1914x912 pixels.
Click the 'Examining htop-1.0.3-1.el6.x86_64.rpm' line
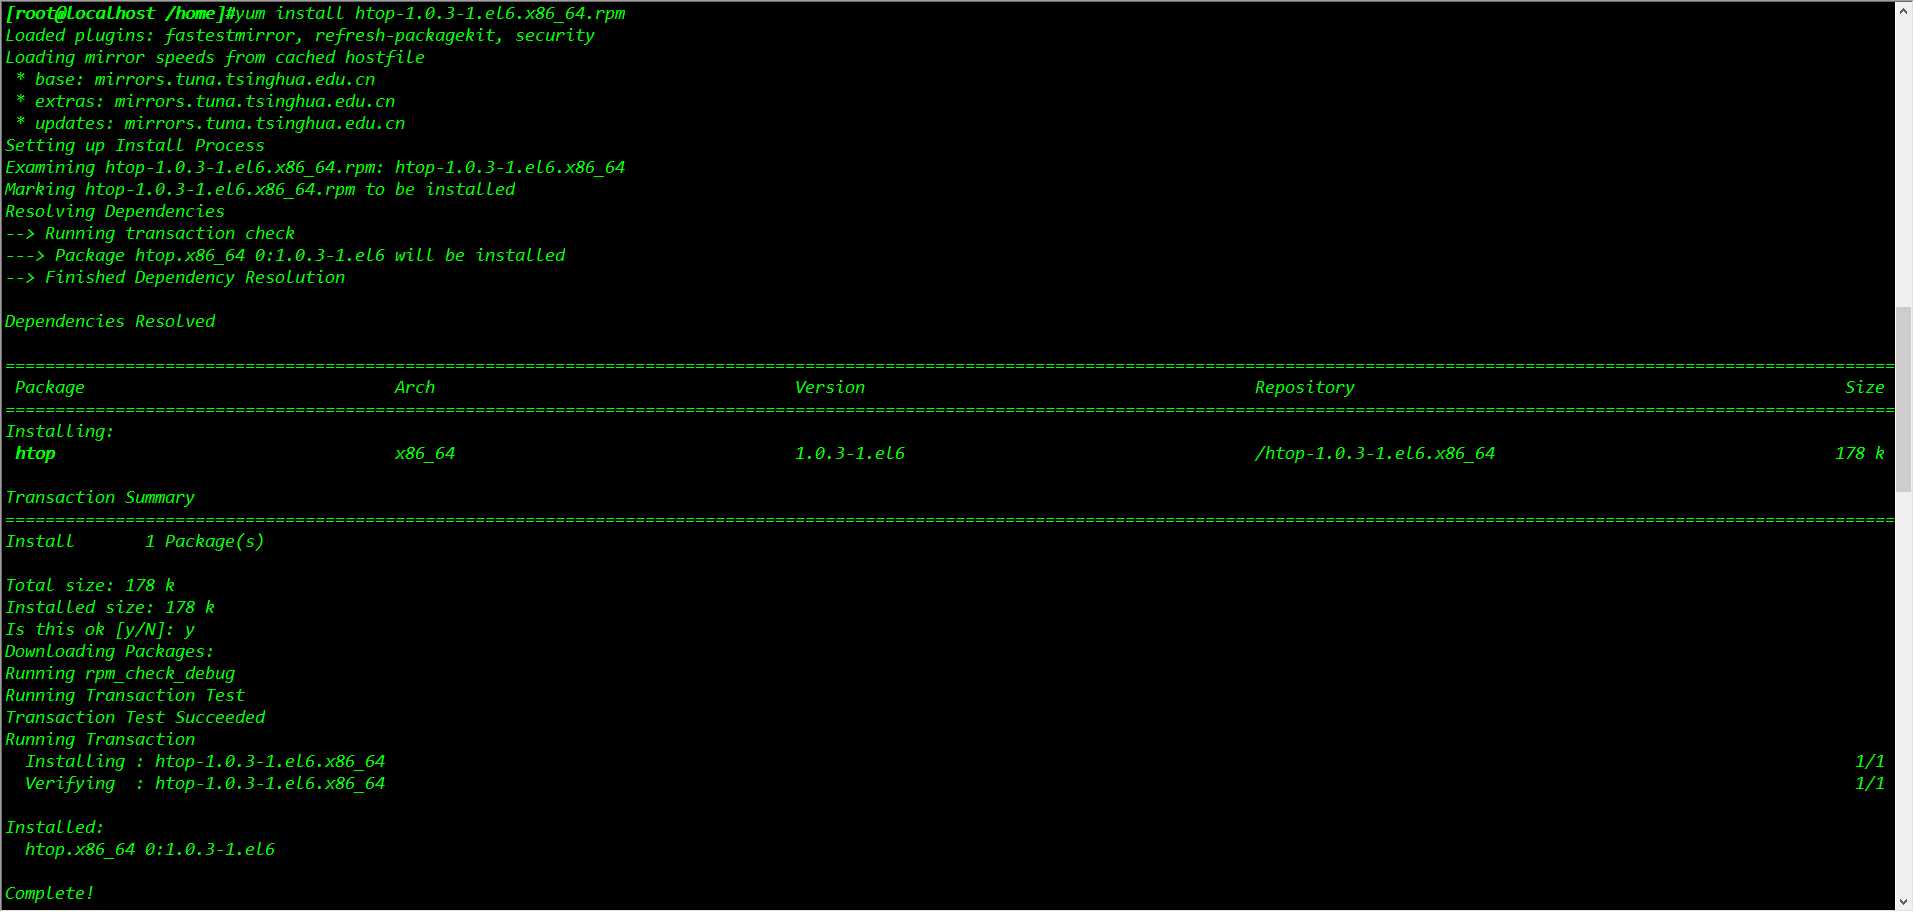(315, 167)
